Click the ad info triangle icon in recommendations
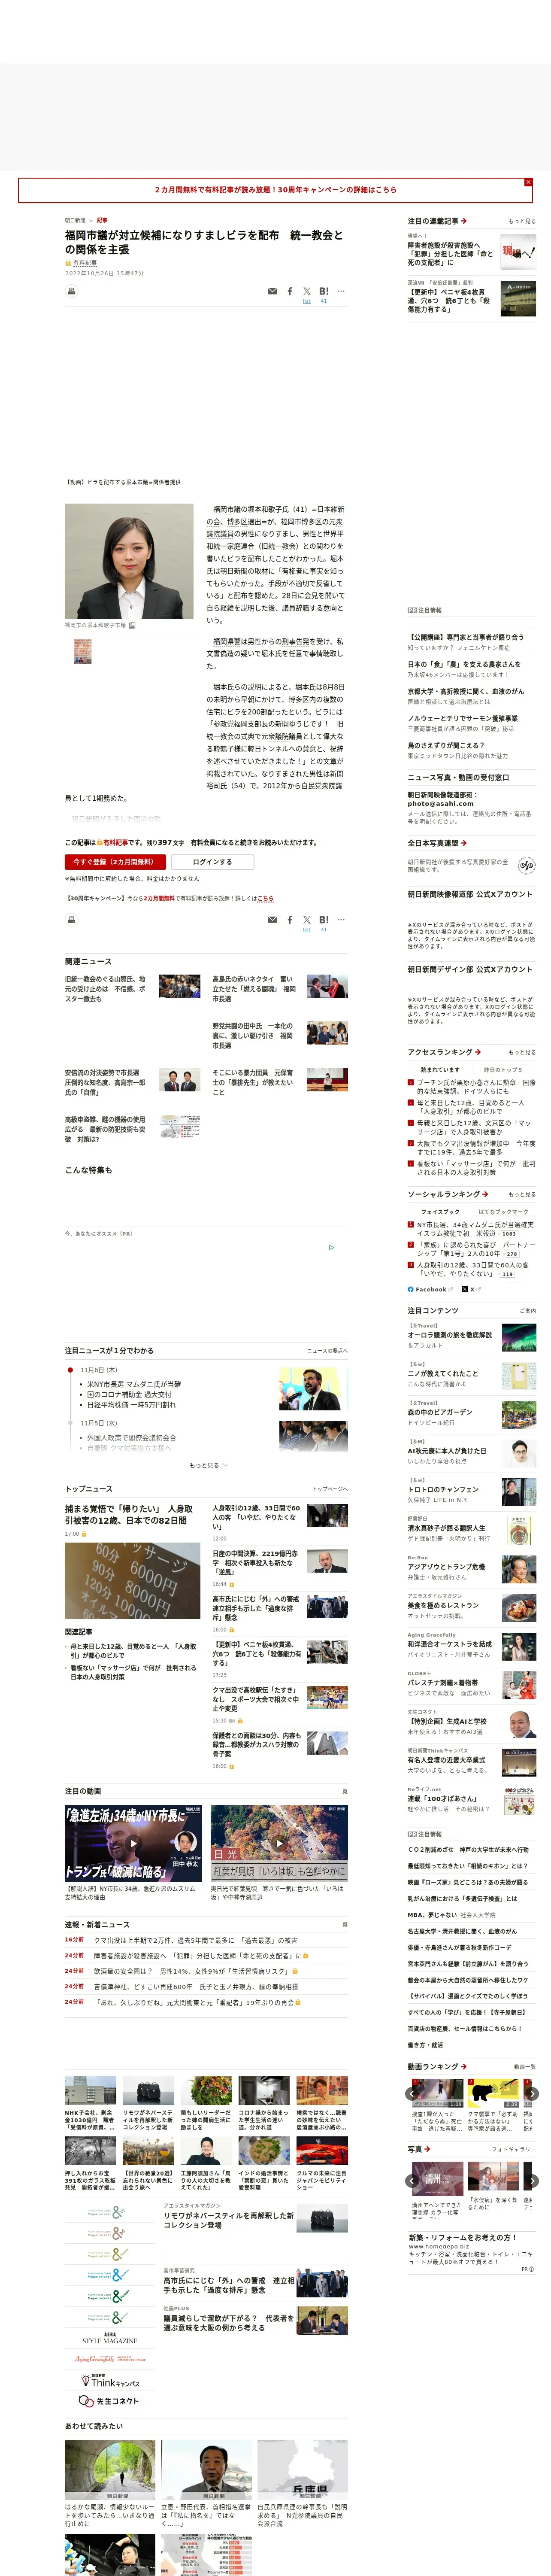This screenshot has height=2576, width=551. pos(332,1248)
